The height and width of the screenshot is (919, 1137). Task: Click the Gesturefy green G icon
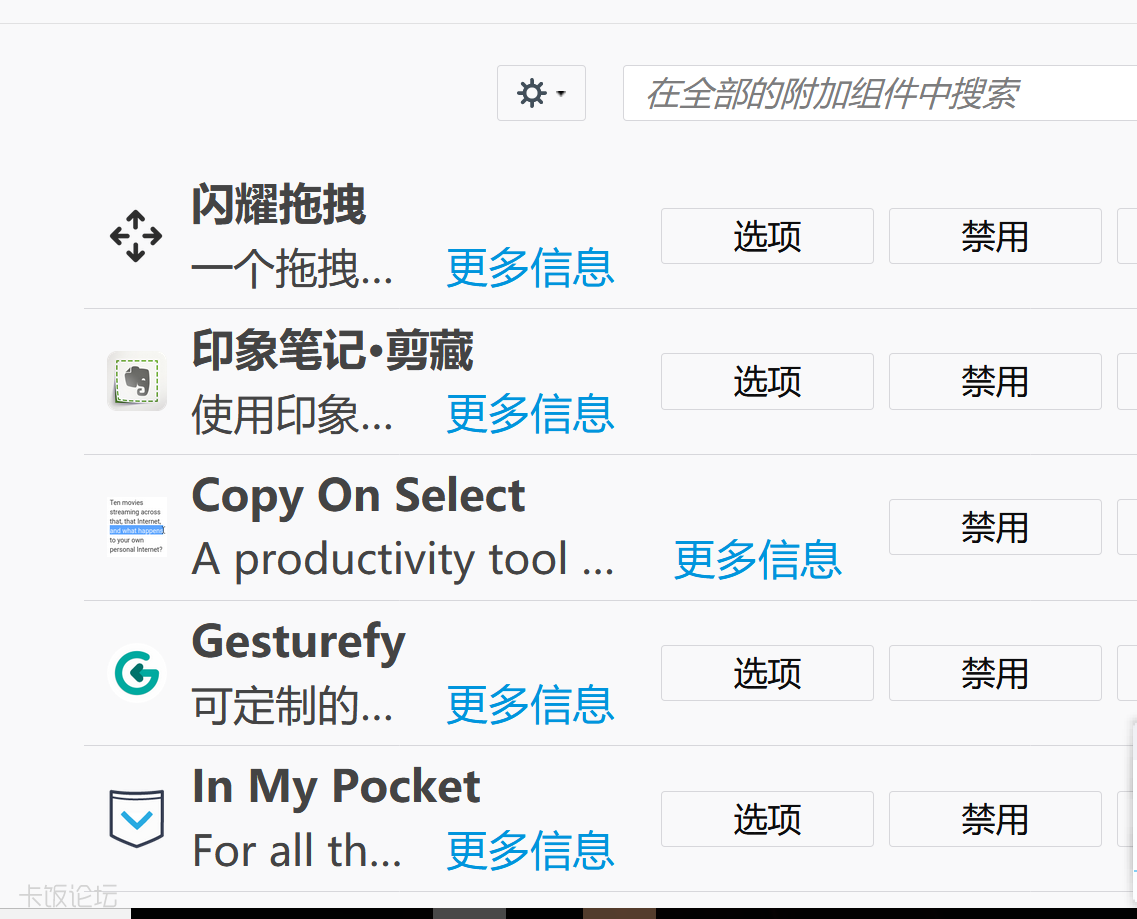[137, 672]
